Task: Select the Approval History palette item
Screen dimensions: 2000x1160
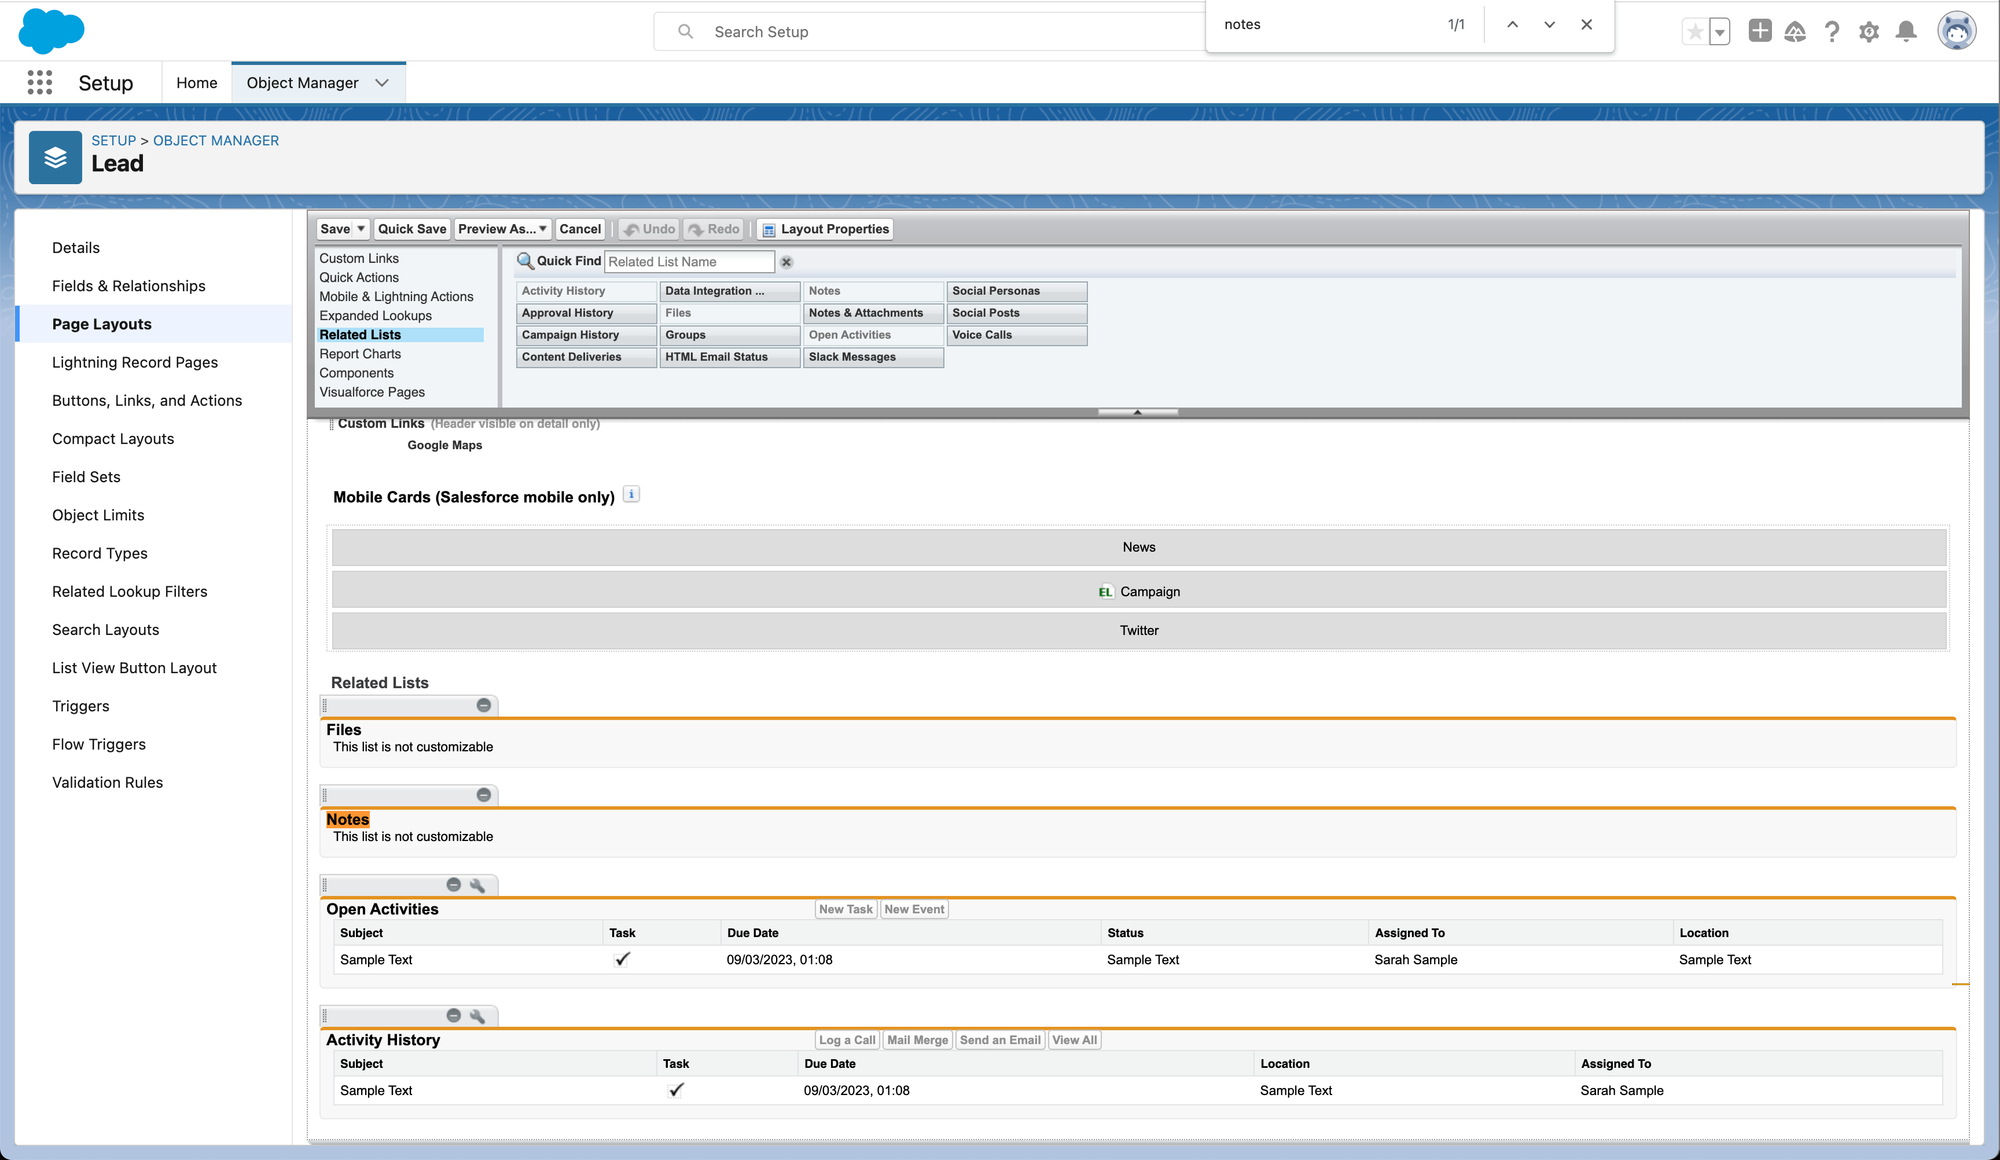Action: pos(587,313)
